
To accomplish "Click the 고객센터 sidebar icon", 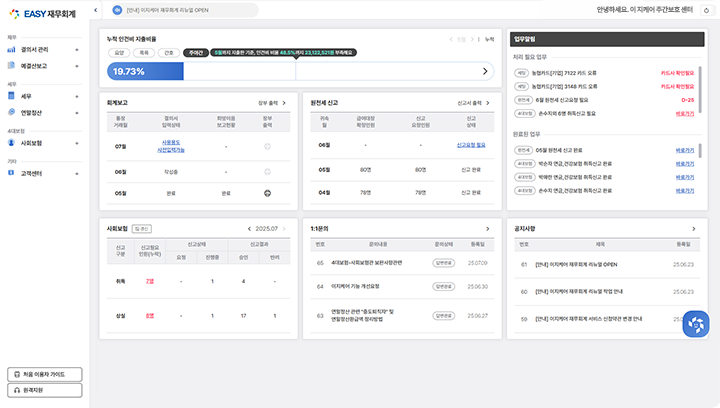I will 11,173.
